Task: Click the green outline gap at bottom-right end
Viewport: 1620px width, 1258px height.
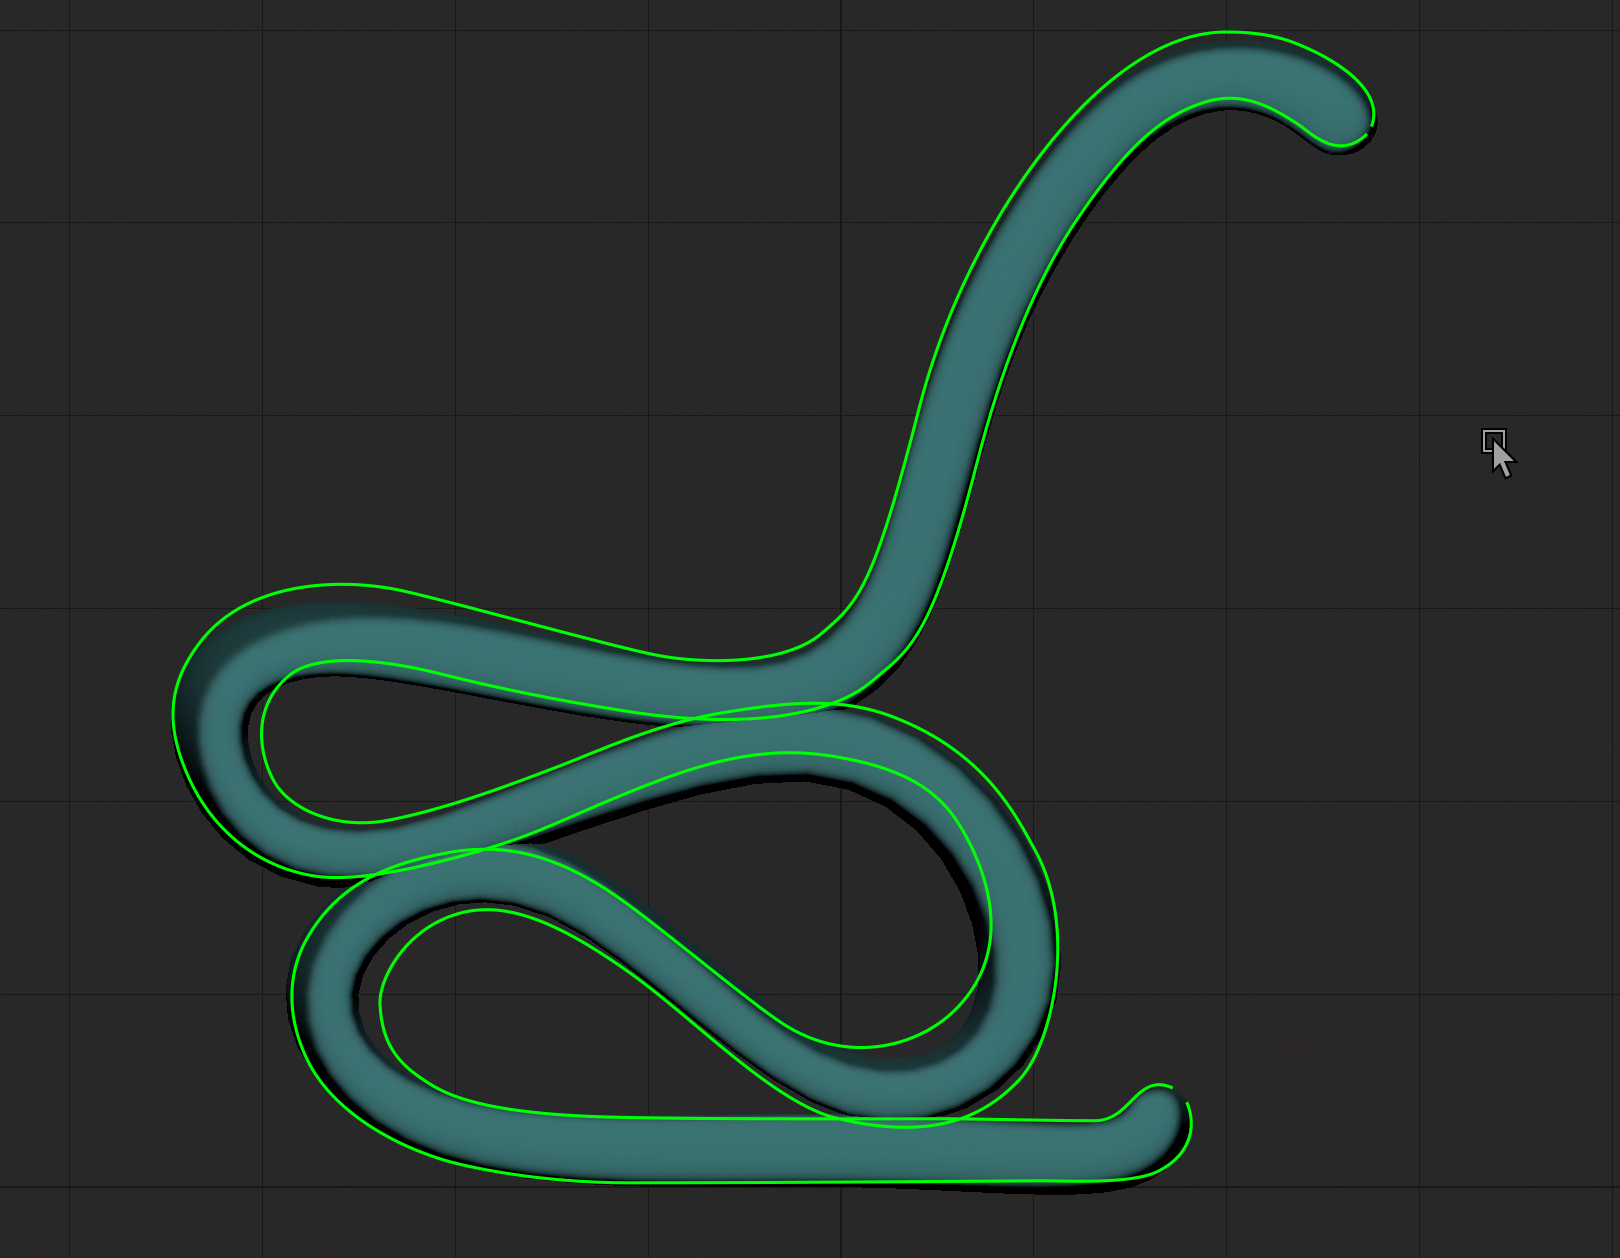Action: [1180, 1093]
